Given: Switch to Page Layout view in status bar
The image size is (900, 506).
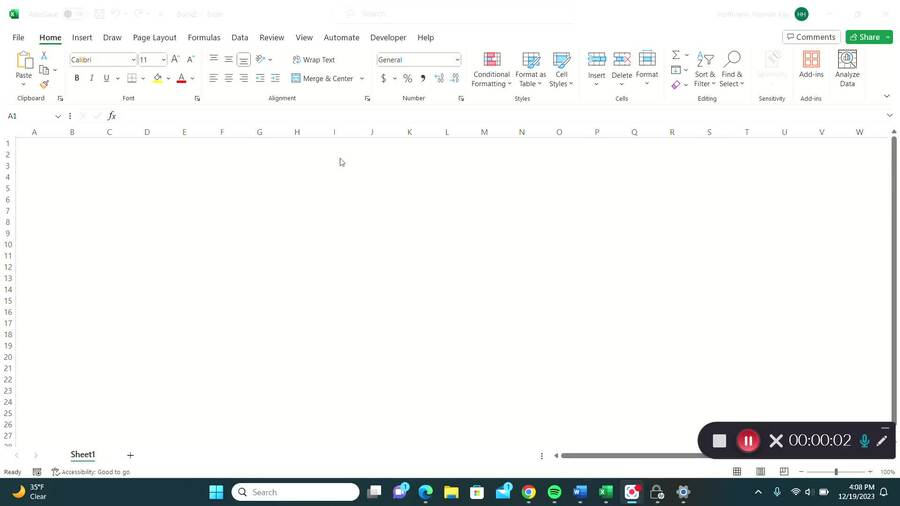Looking at the screenshot, I should (761, 472).
